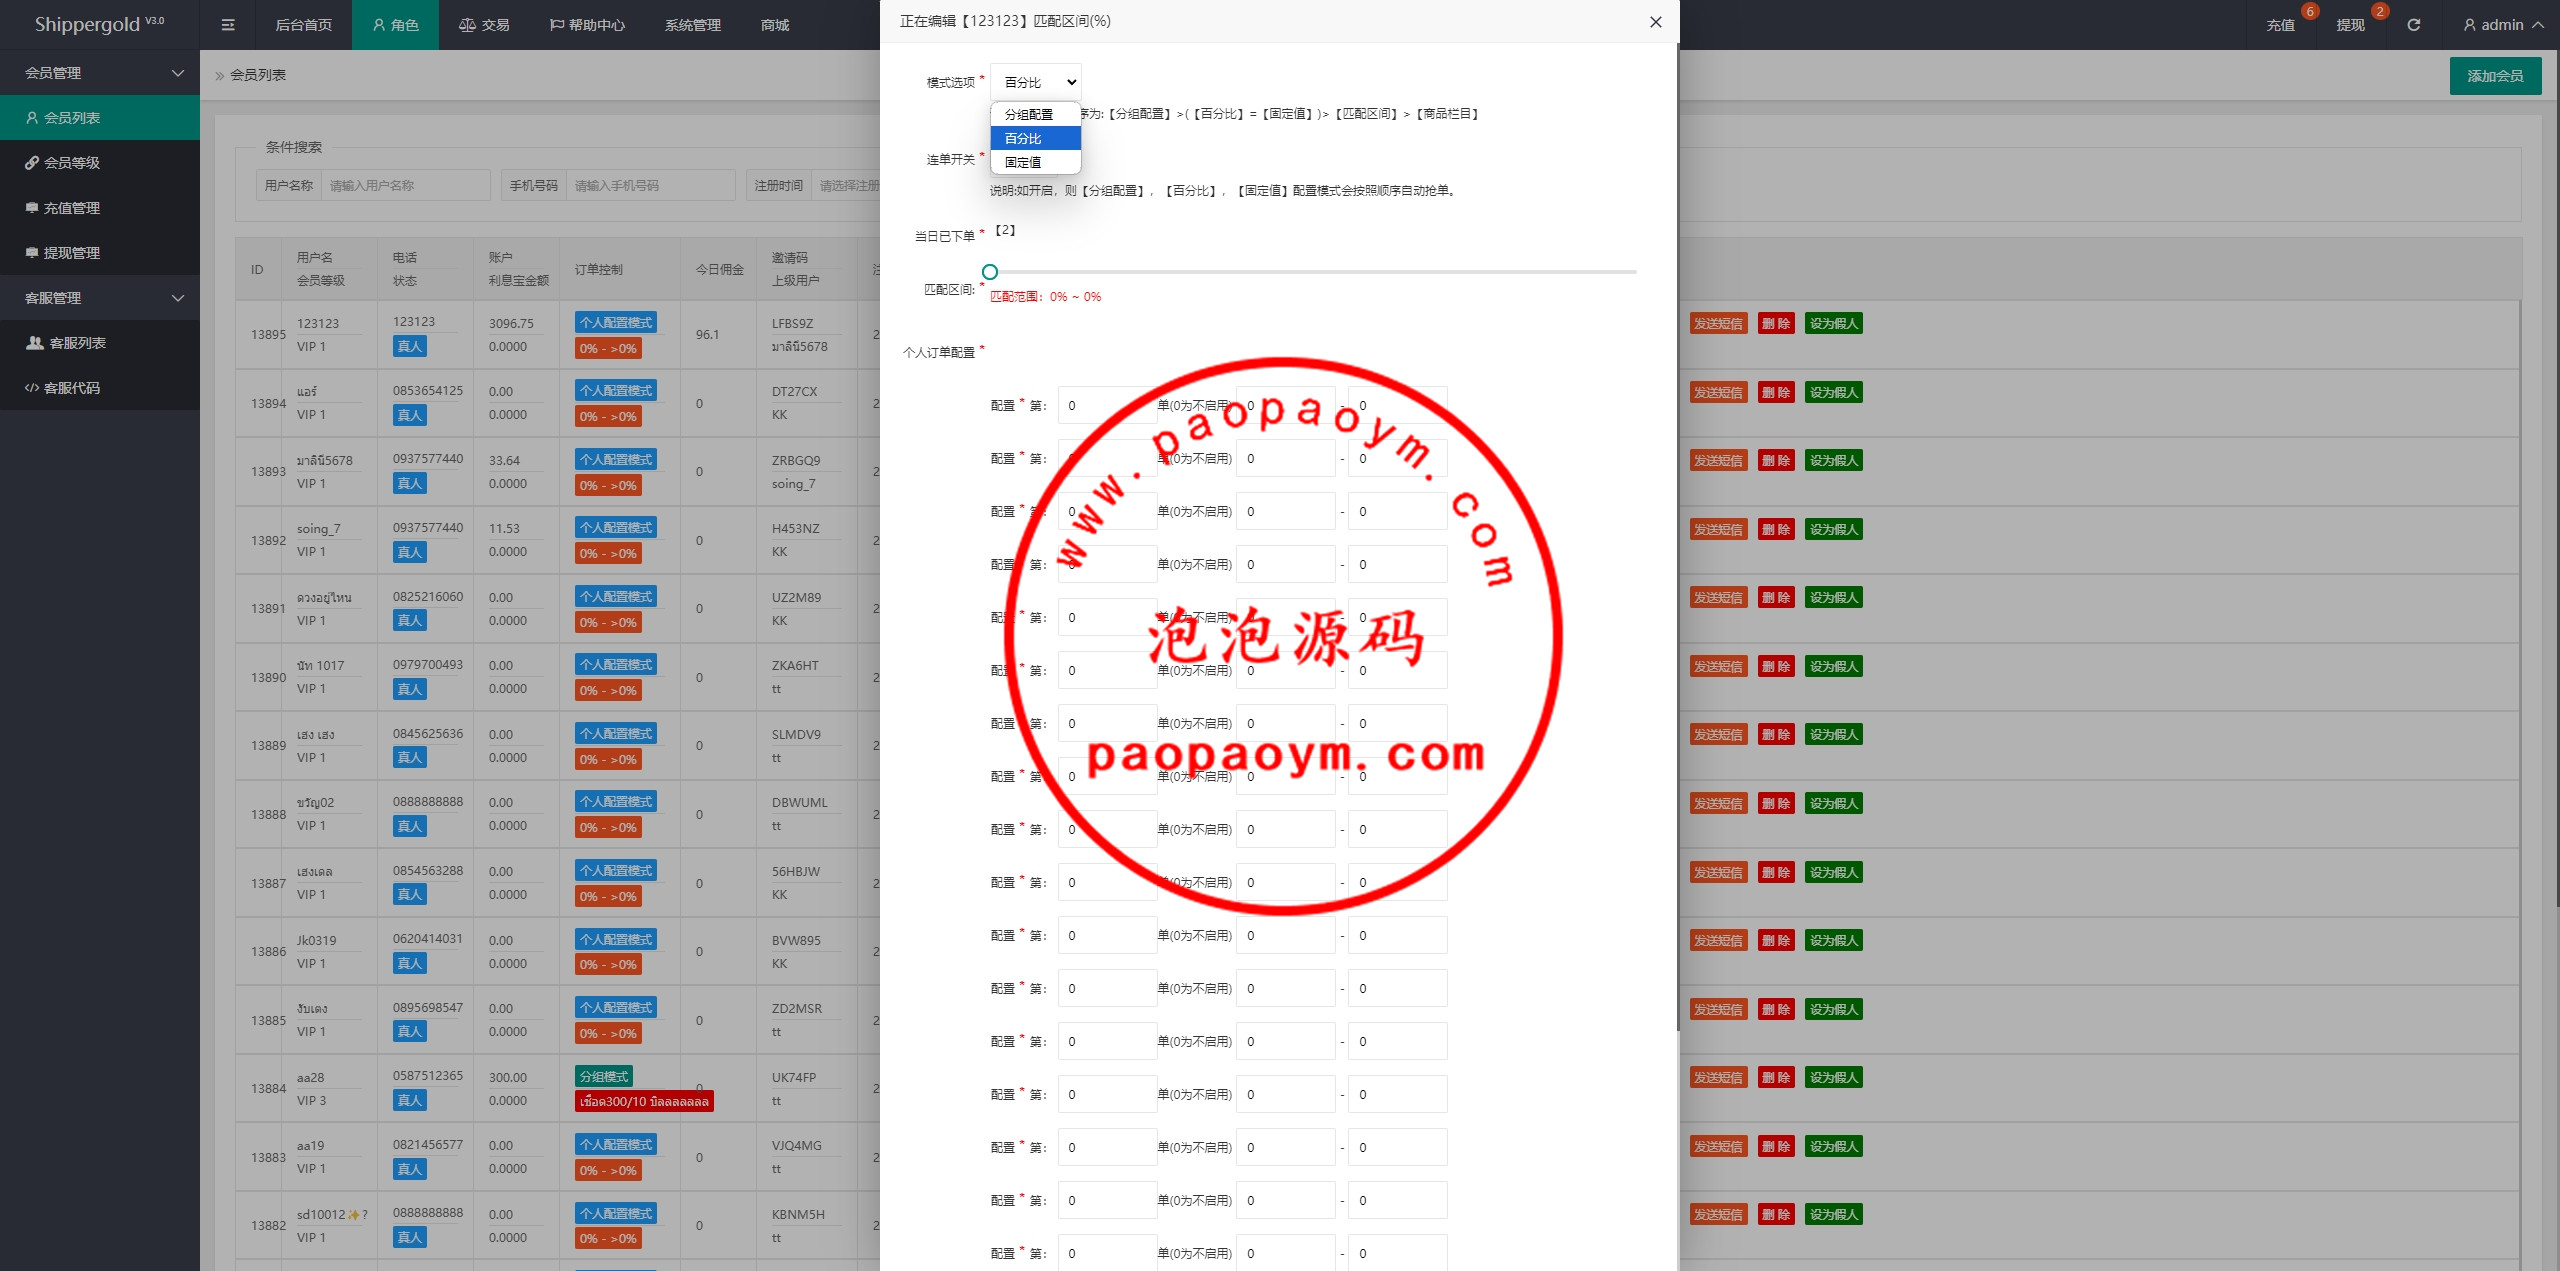Click the 0% - >0% tag for user 123123
This screenshot has width=2560, height=1271.
608,349
